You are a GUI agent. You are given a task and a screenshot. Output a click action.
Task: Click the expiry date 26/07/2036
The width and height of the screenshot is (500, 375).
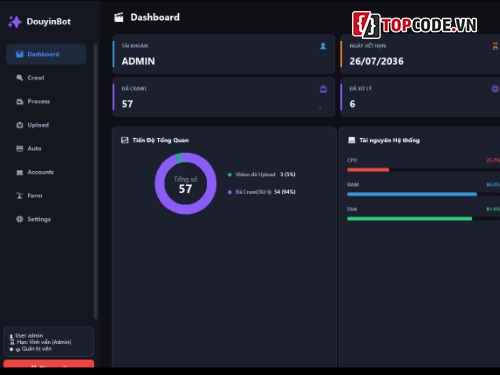(376, 61)
